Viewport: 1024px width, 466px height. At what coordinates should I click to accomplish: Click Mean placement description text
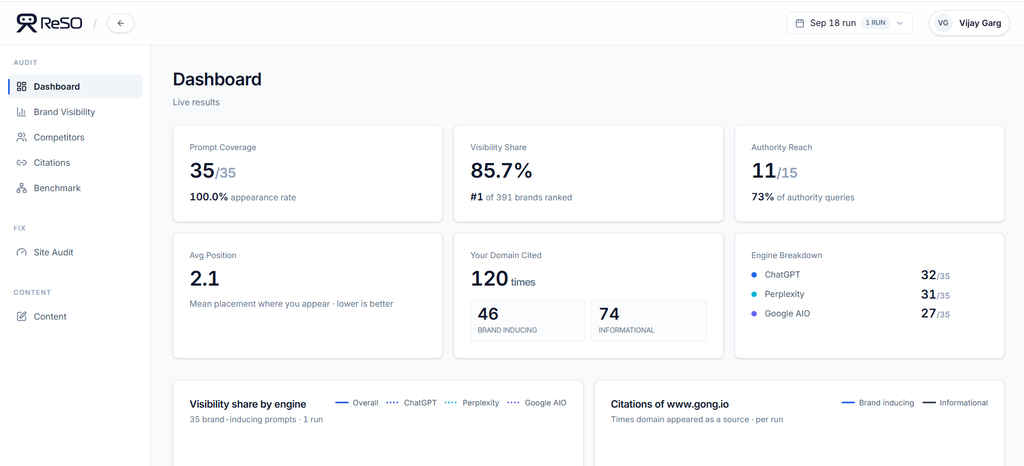pyautogui.click(x=291, y=303)
